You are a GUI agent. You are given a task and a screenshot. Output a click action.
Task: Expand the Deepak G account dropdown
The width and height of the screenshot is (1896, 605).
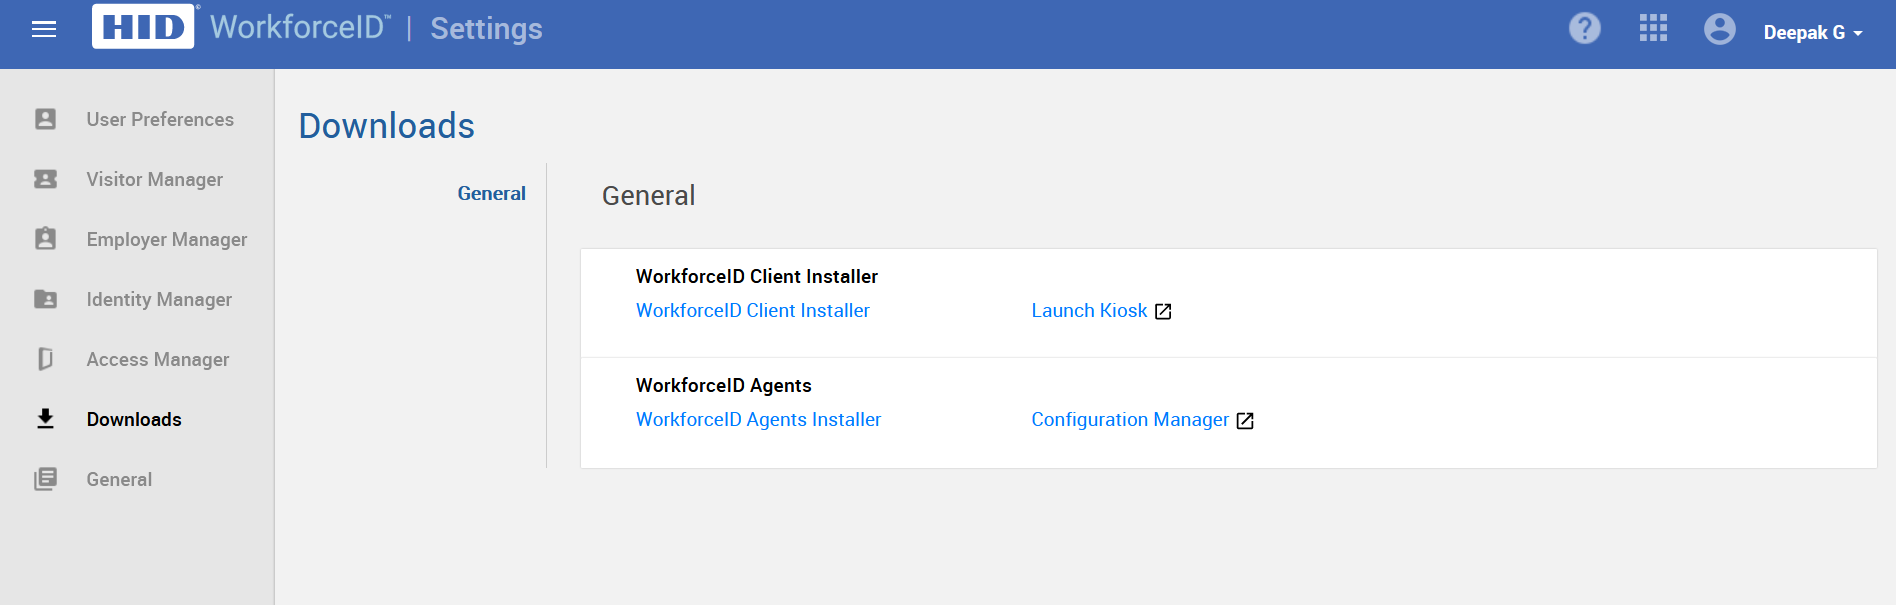coord(1812,32)
